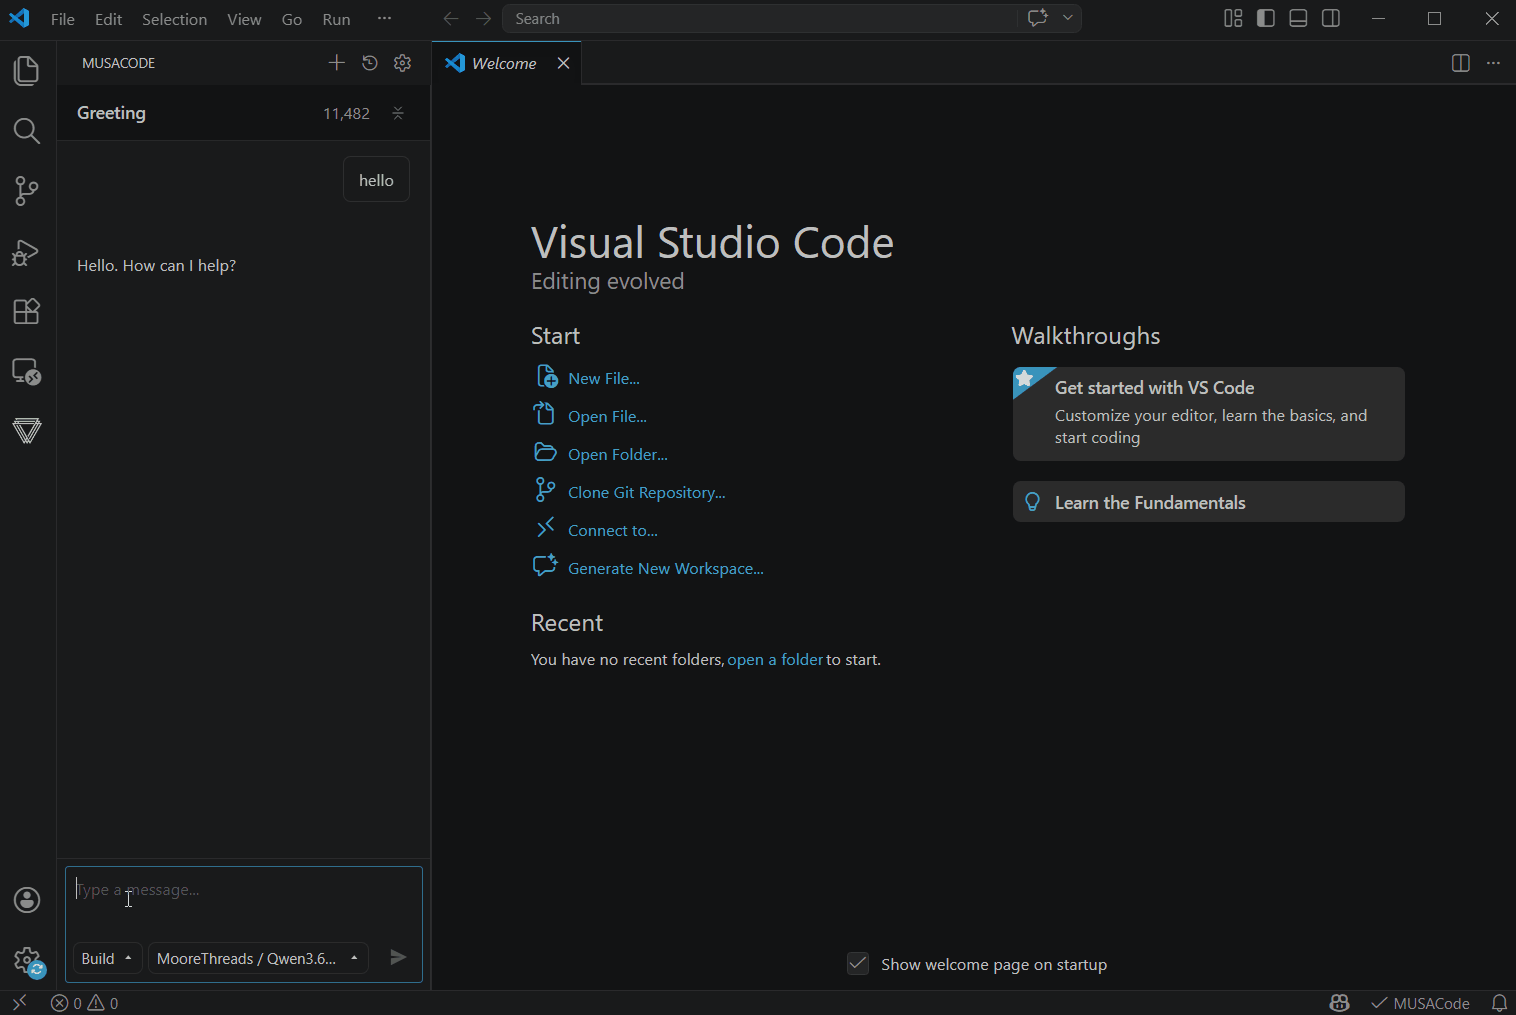Open the File menu
The height and width of the screenshot is (1015, 1516).
pos(63,19)
